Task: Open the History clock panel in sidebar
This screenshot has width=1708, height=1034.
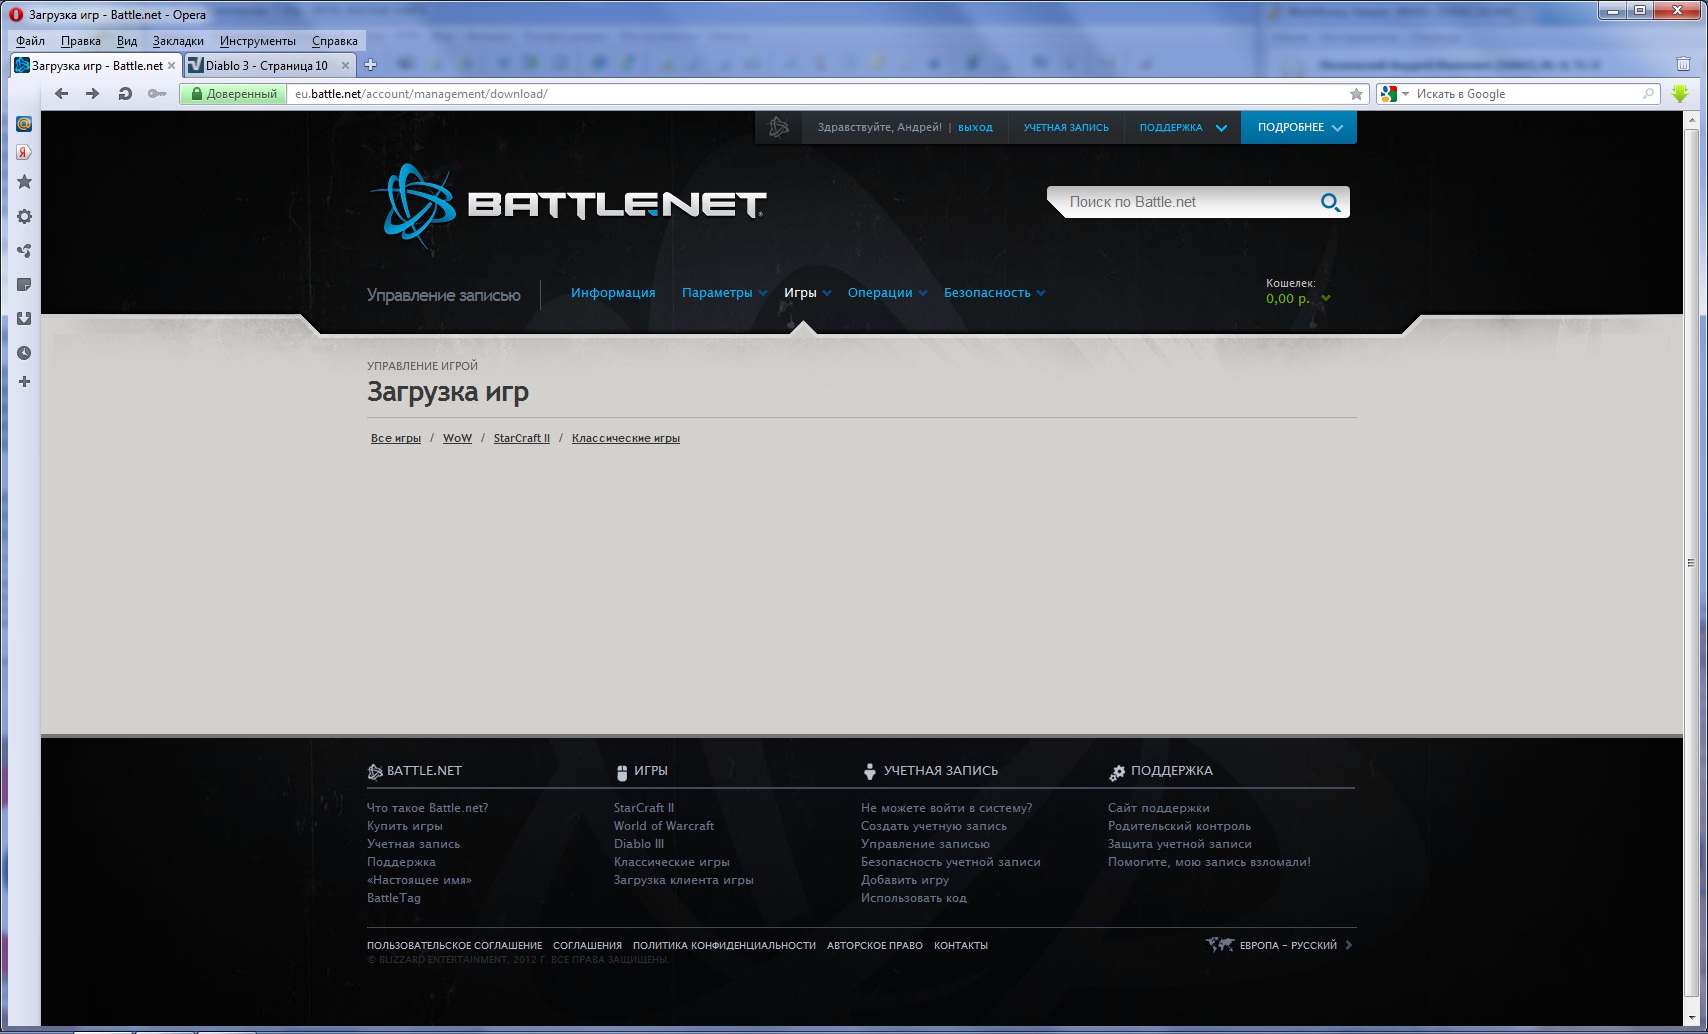Action: 24,353
